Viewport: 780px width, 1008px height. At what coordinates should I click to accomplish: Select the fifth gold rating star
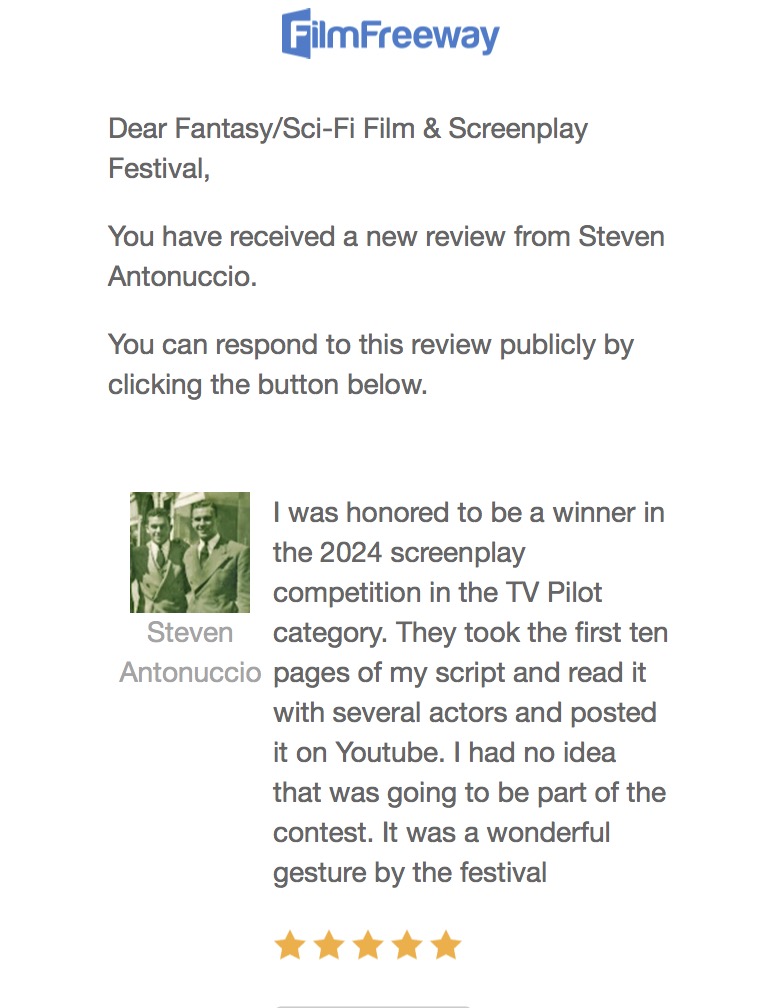click(445, 945)
